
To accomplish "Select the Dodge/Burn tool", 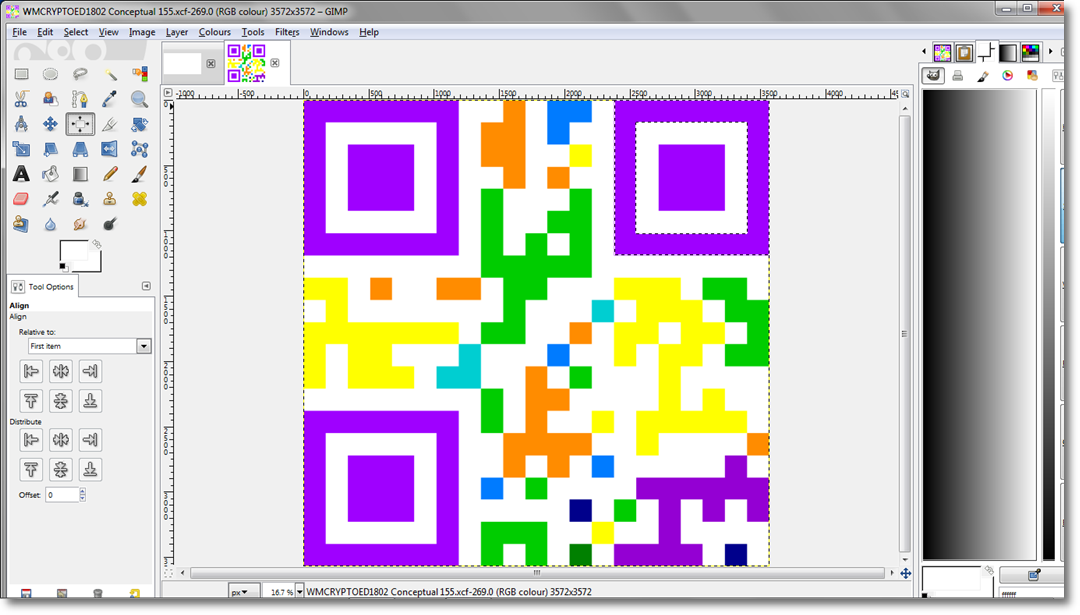I will (110, 224).
